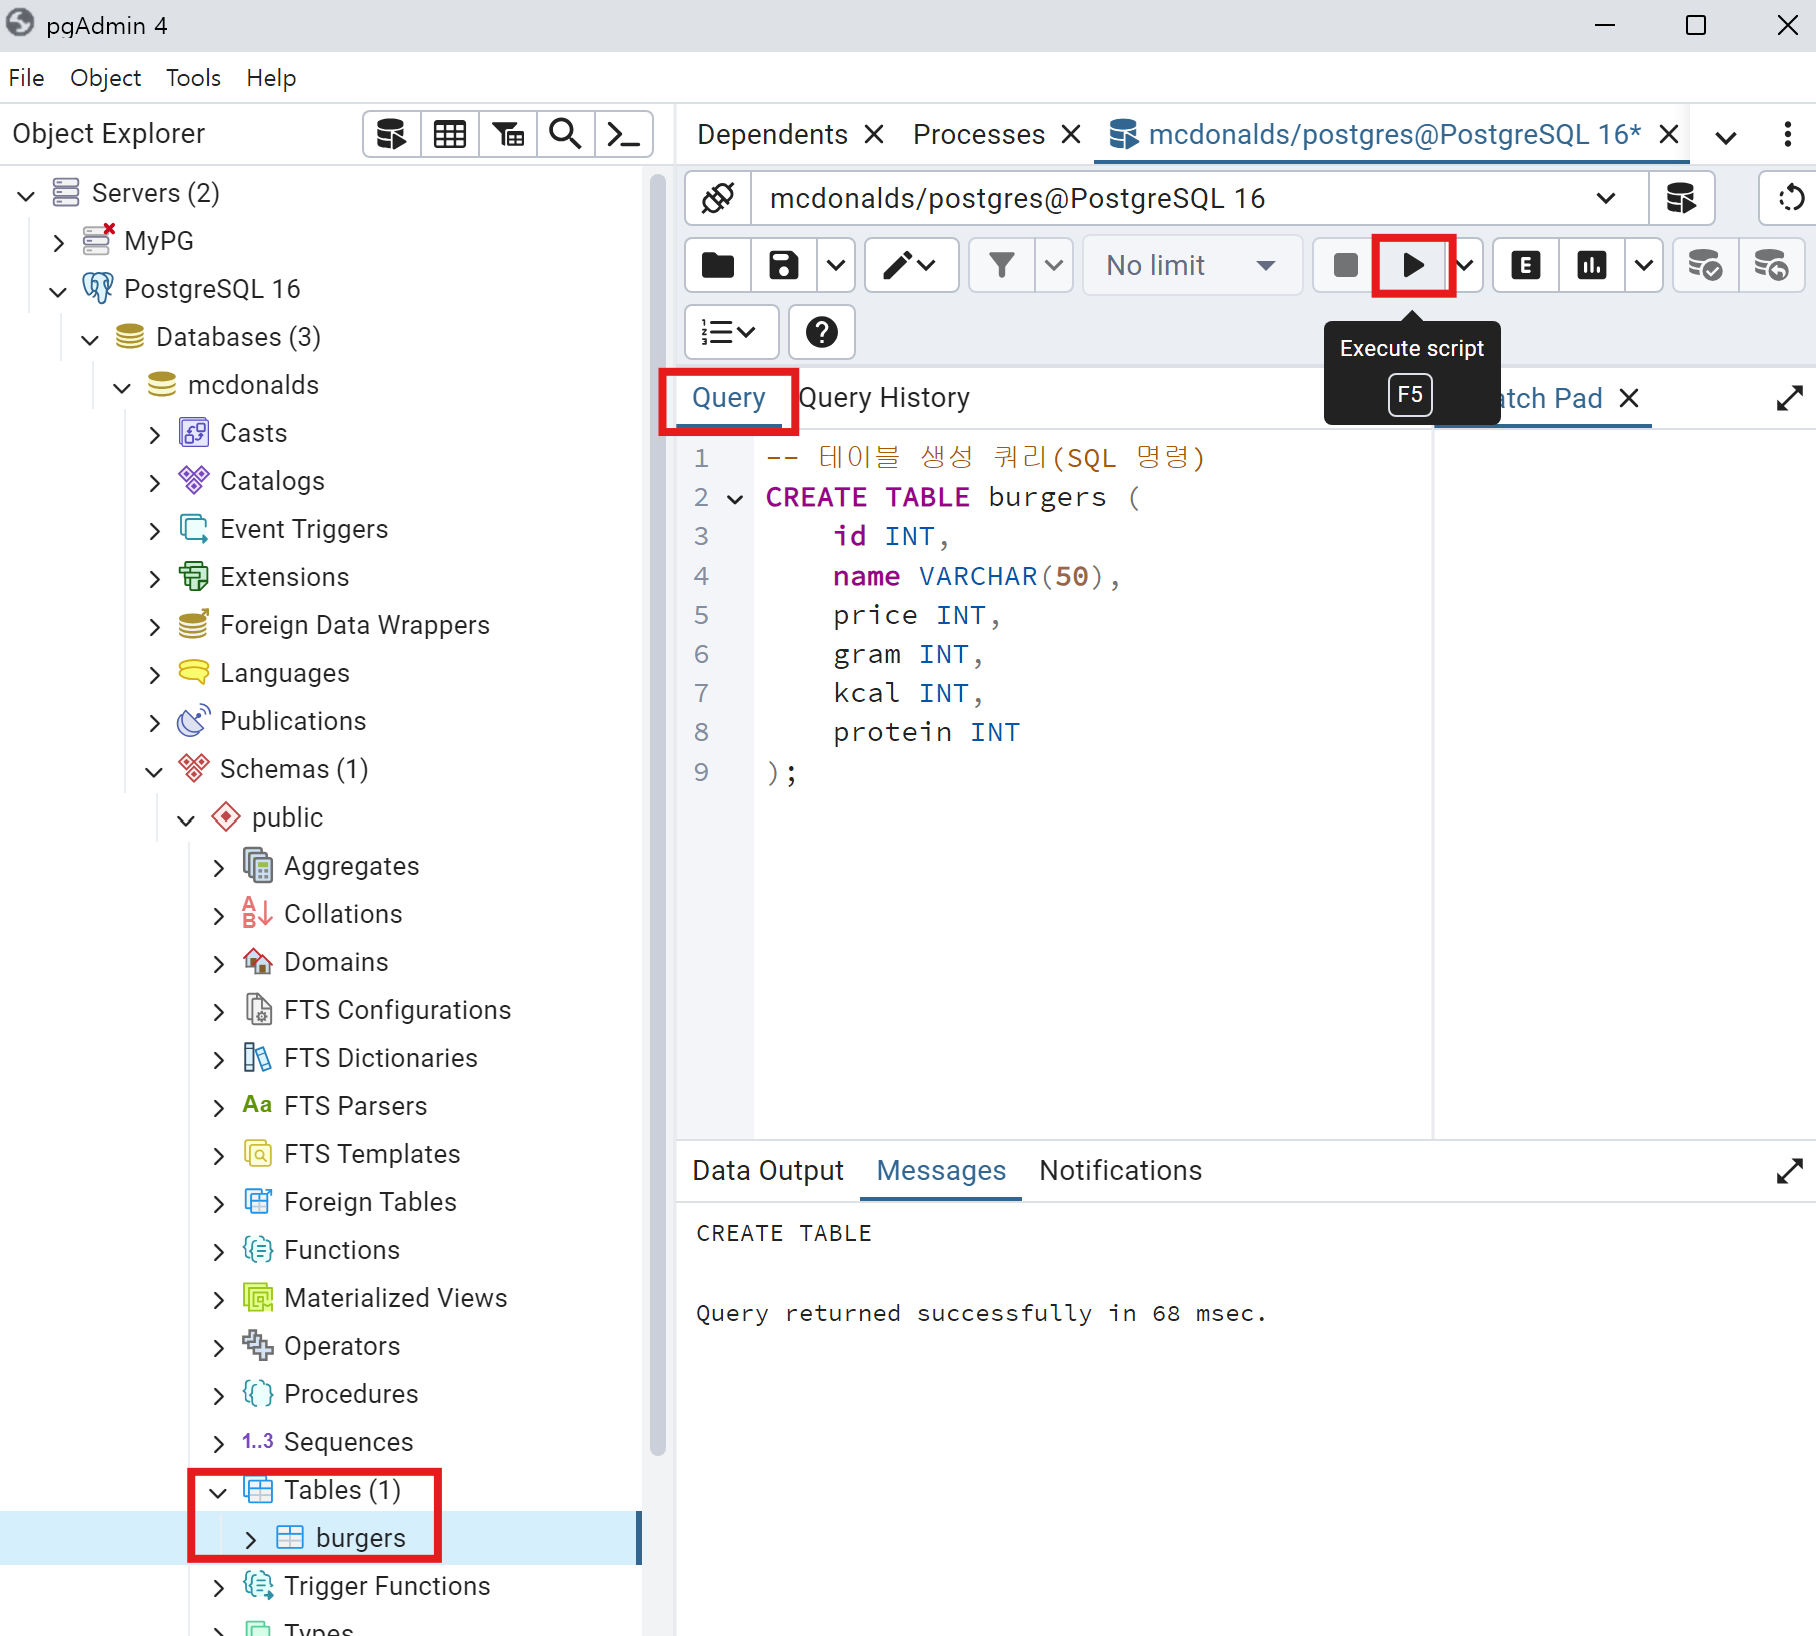The image size is (1816, 1636).
Task: Open the Object menu
Action: point(105,78)
